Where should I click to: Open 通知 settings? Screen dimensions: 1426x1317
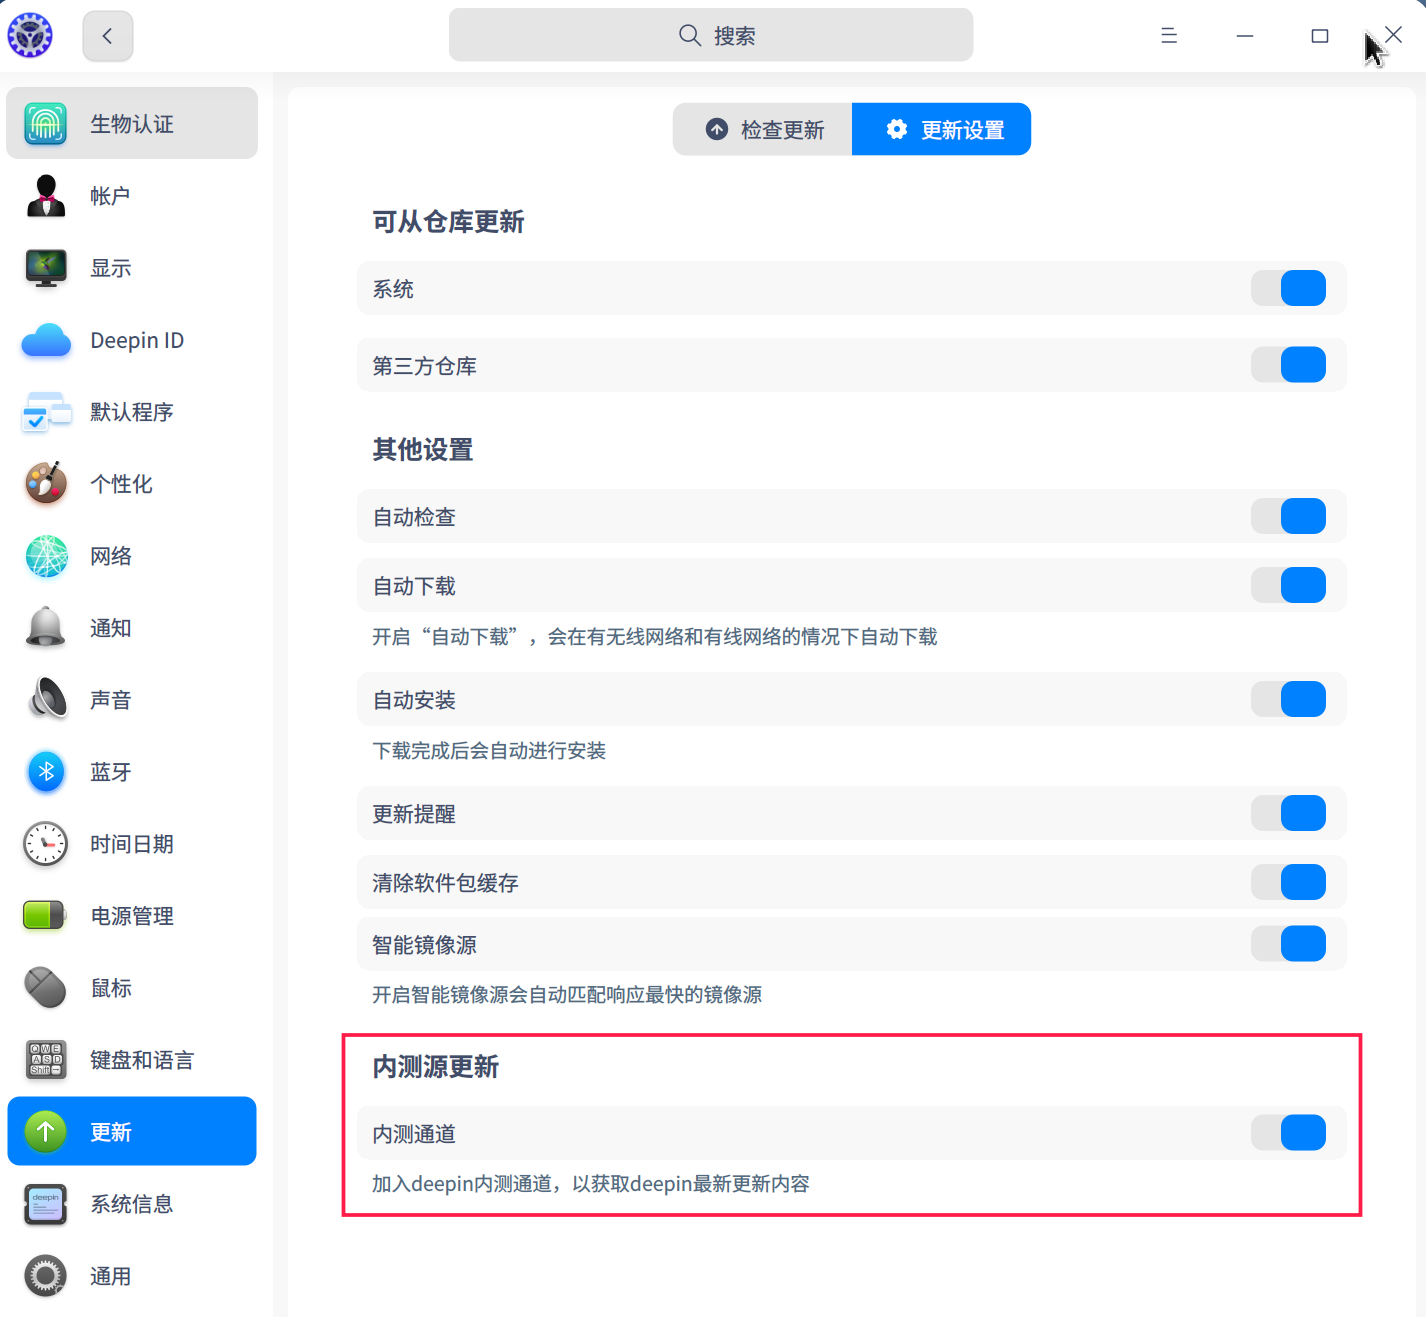coord(132,628)
